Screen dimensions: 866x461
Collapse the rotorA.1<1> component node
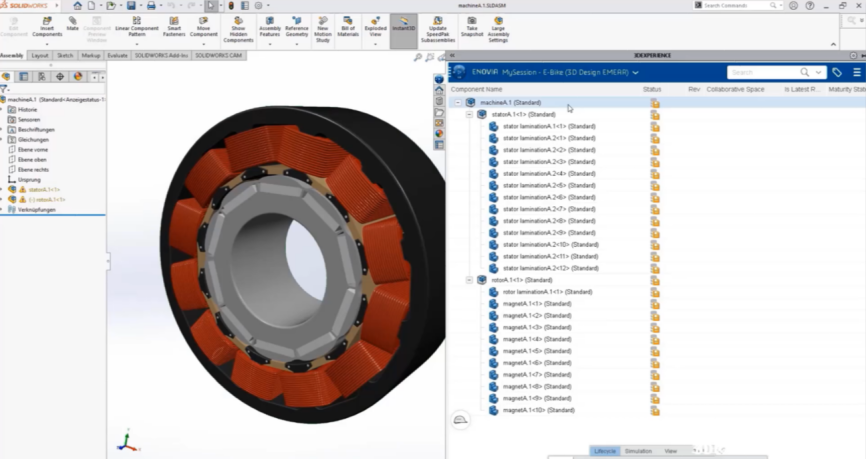tap(470, 280)
